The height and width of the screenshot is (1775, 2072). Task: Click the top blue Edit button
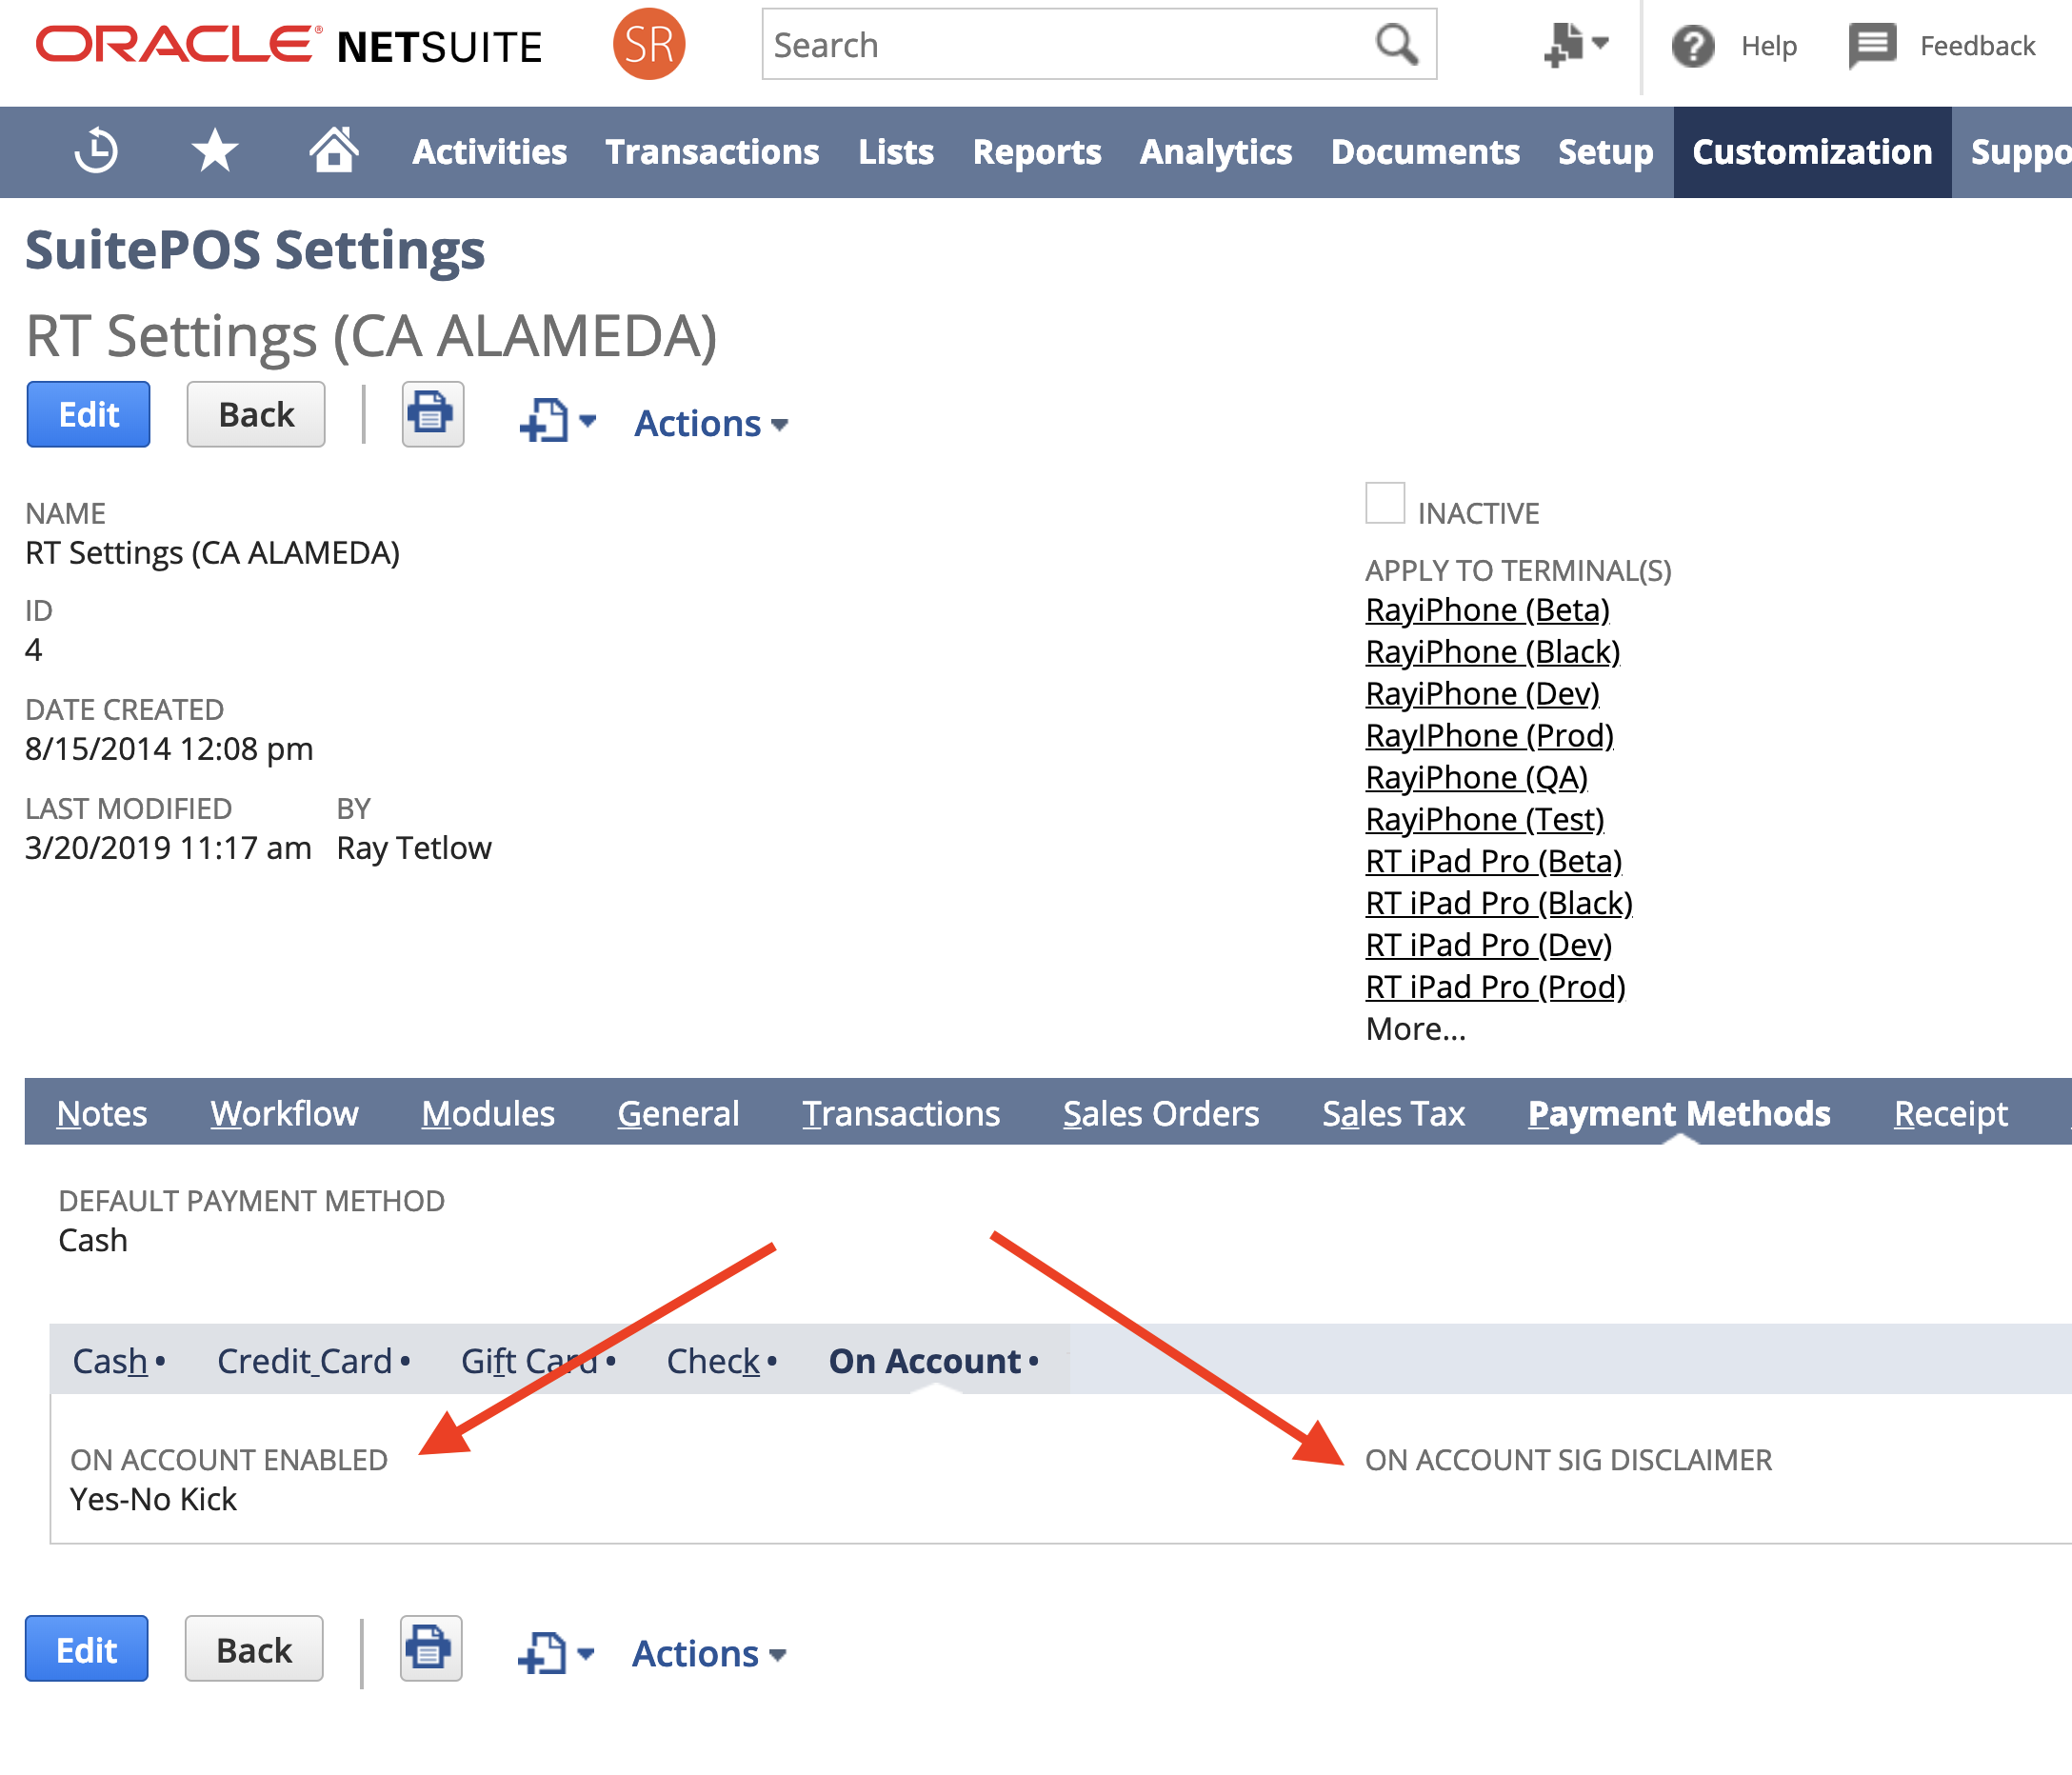[x=88, y=414]
